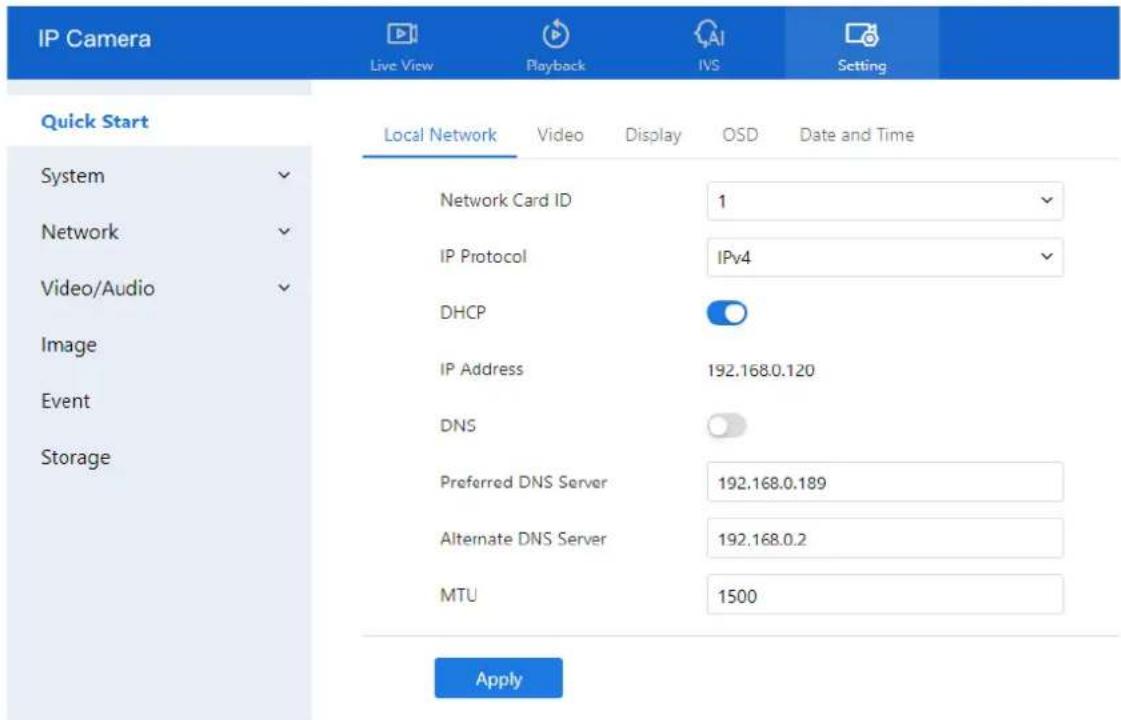The height and width of the screenshot is (720, 1121).
Task: Switch to the Local Network tab
Action: [440, 135]
